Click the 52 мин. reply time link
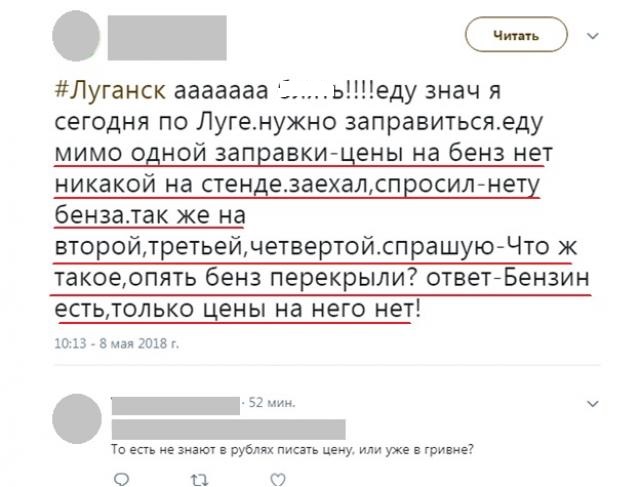This screenshot has width=640, height=487. click(x=271, y=403)
